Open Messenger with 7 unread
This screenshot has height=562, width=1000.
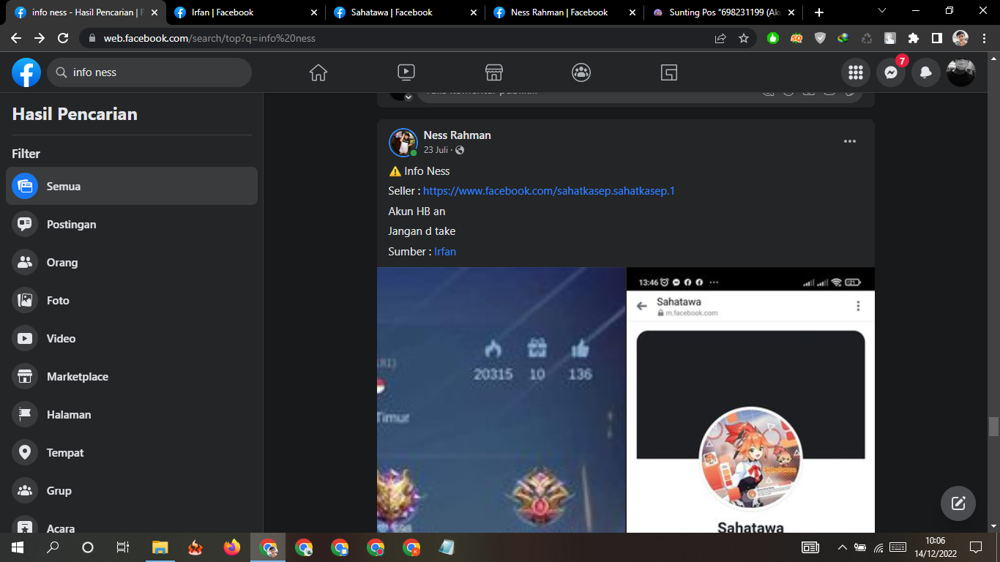click(891, 73)
